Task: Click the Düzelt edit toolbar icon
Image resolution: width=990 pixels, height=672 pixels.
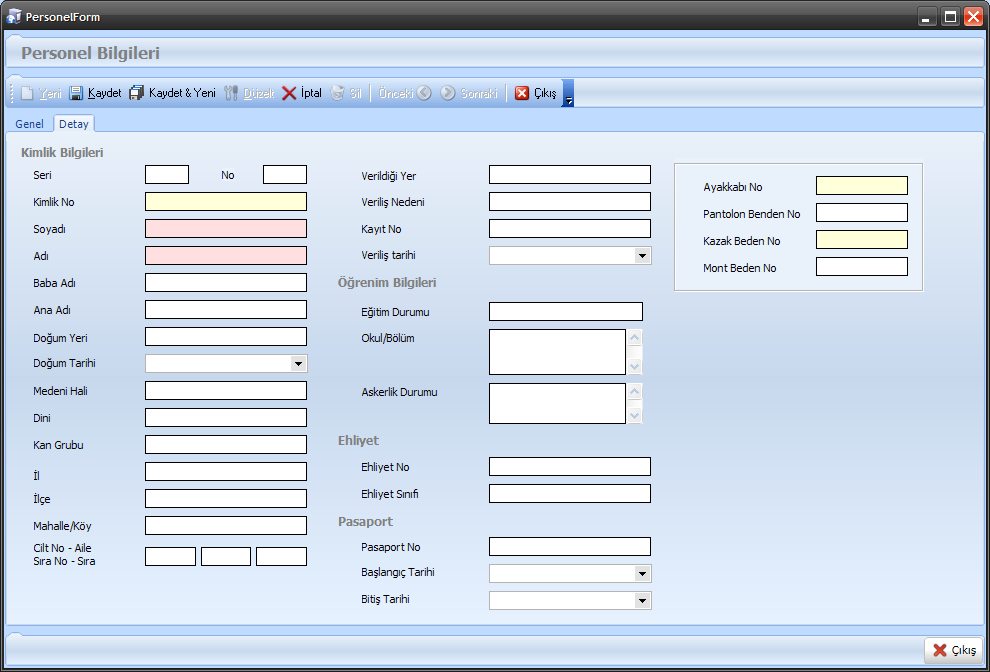Action: point(232,93)
